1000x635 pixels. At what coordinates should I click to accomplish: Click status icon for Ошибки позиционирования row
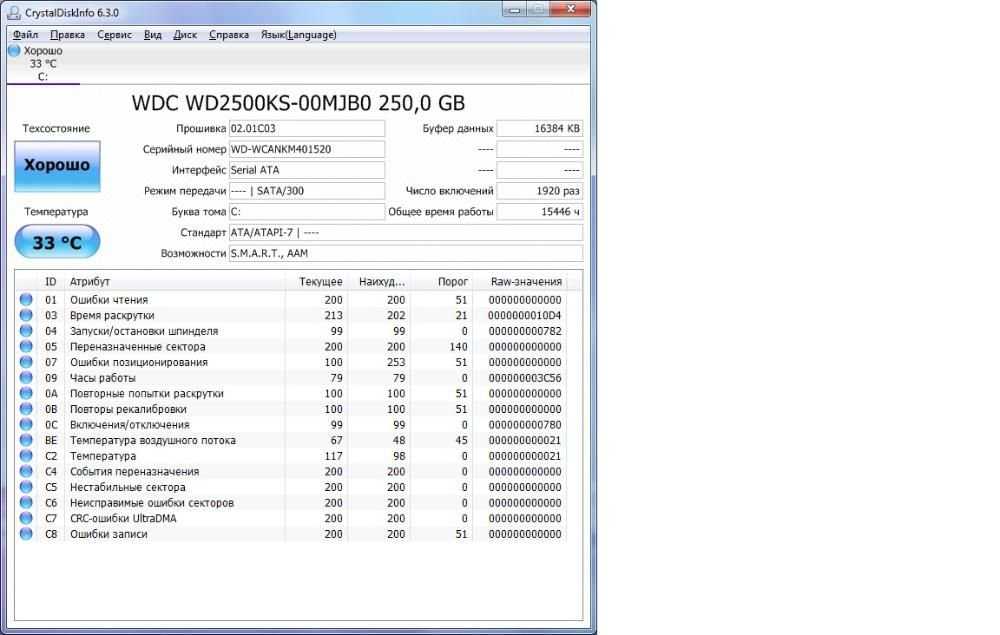(26, 361)
